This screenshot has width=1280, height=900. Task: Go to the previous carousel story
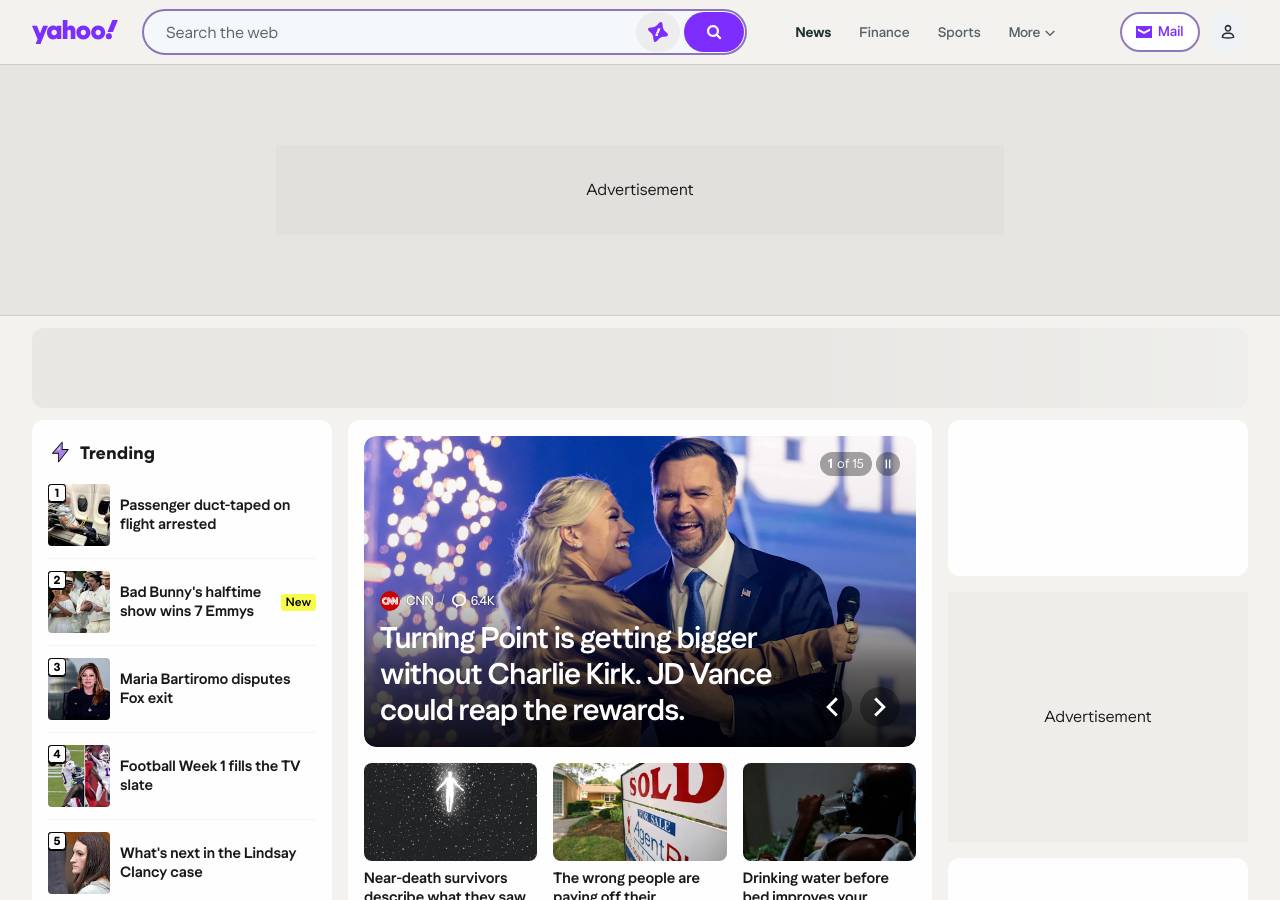point(832,707)
